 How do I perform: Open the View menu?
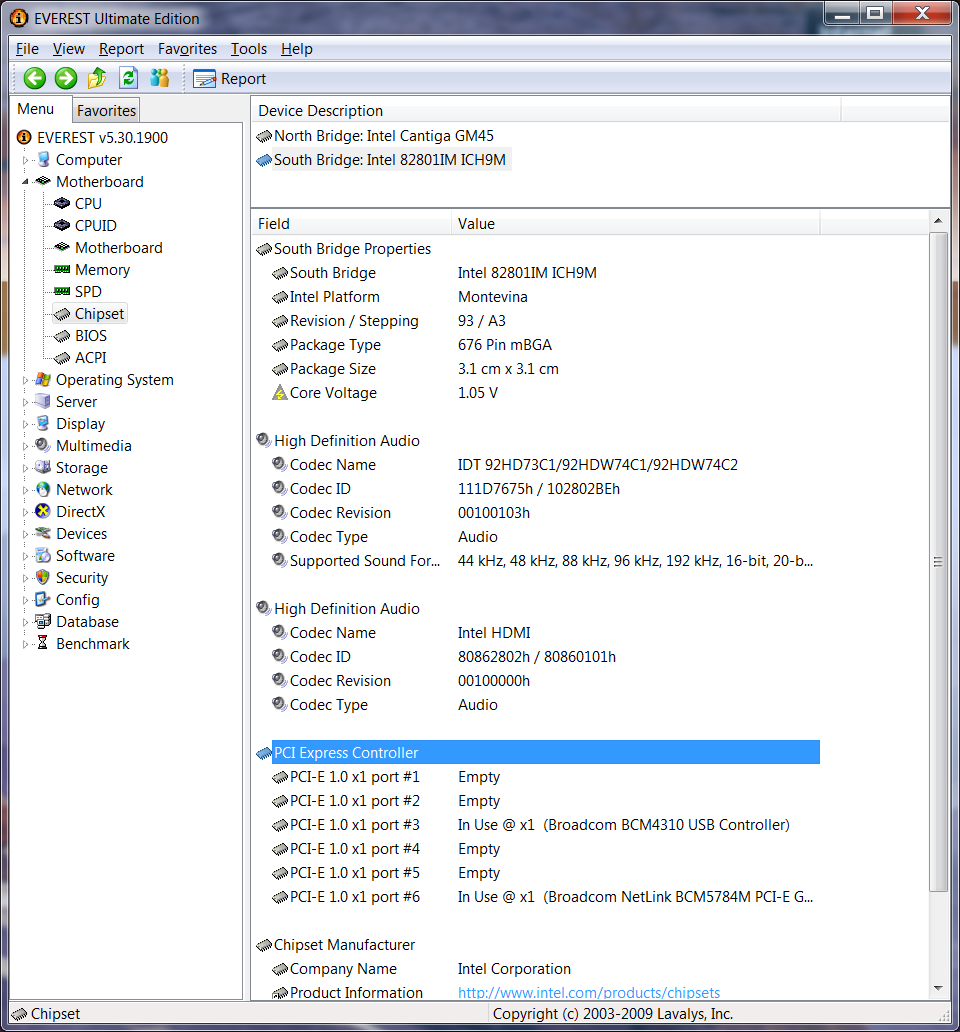click(68, 49)
